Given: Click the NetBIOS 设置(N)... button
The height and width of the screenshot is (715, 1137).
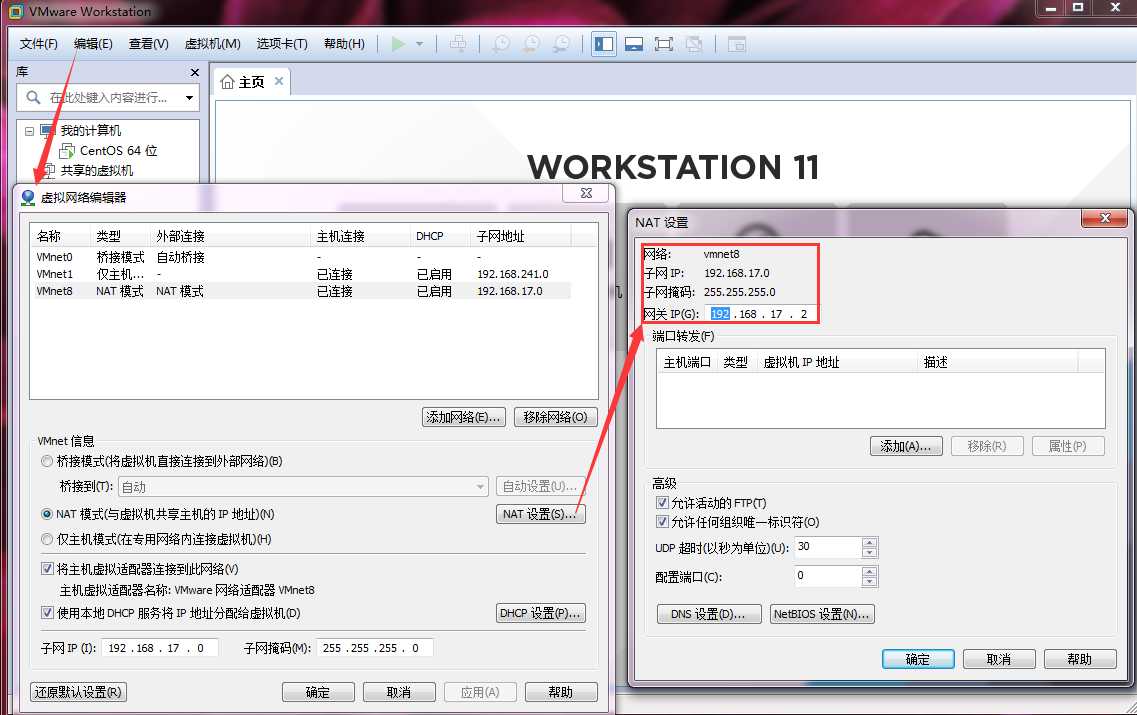Looking at the screenshot, I should click(x=822, y=614).
